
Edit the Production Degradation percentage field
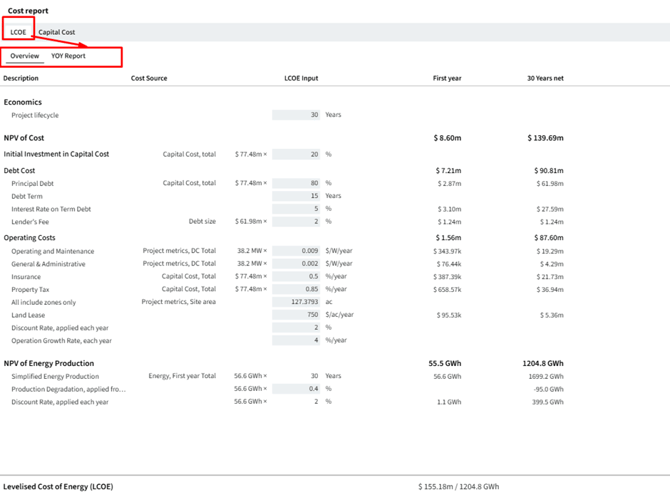coord(296,389)
